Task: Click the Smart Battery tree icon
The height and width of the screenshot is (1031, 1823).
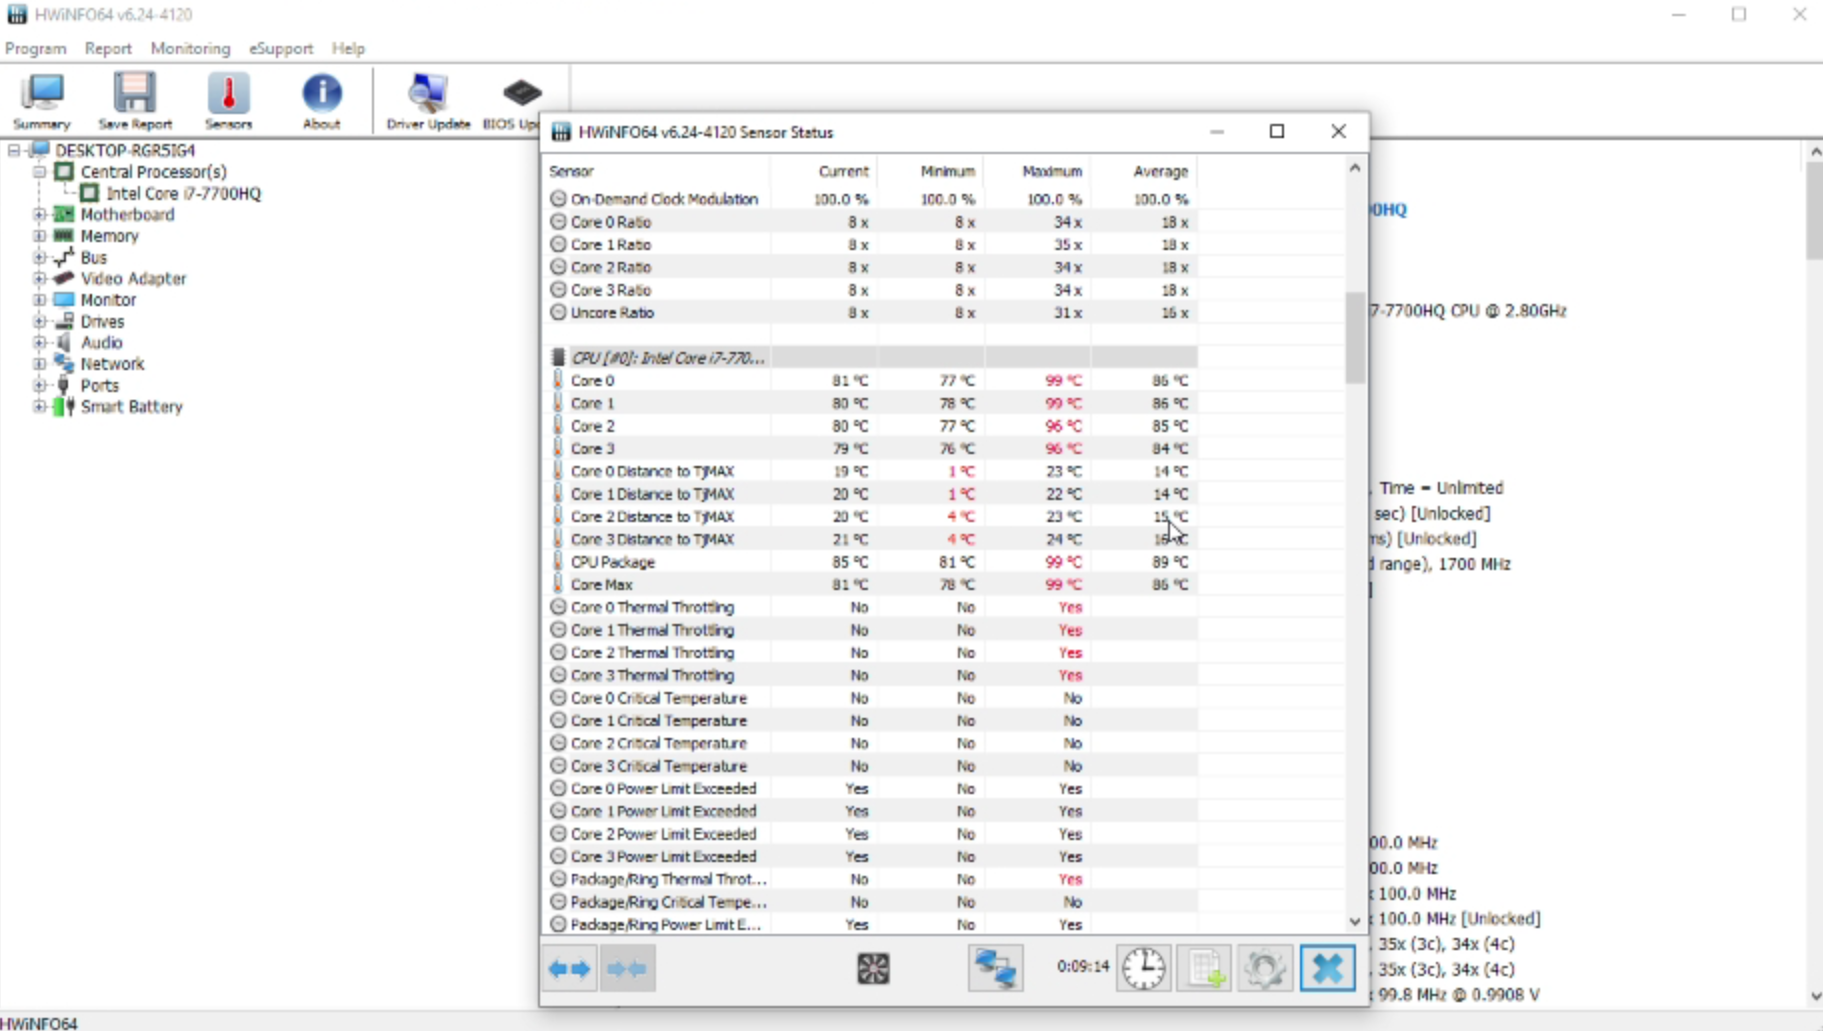Action: click(64, 407)
